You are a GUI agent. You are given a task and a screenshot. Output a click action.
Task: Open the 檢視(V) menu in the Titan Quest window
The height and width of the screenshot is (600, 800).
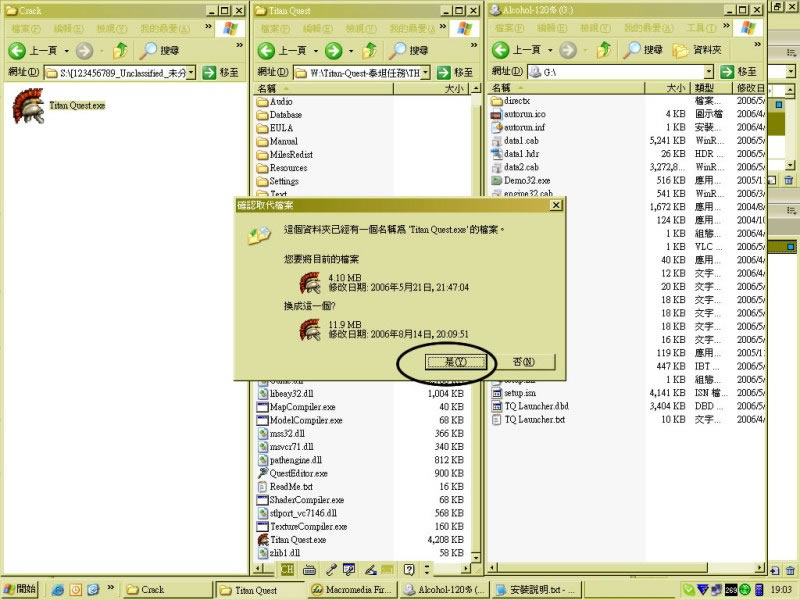click(x=361, y=29)
